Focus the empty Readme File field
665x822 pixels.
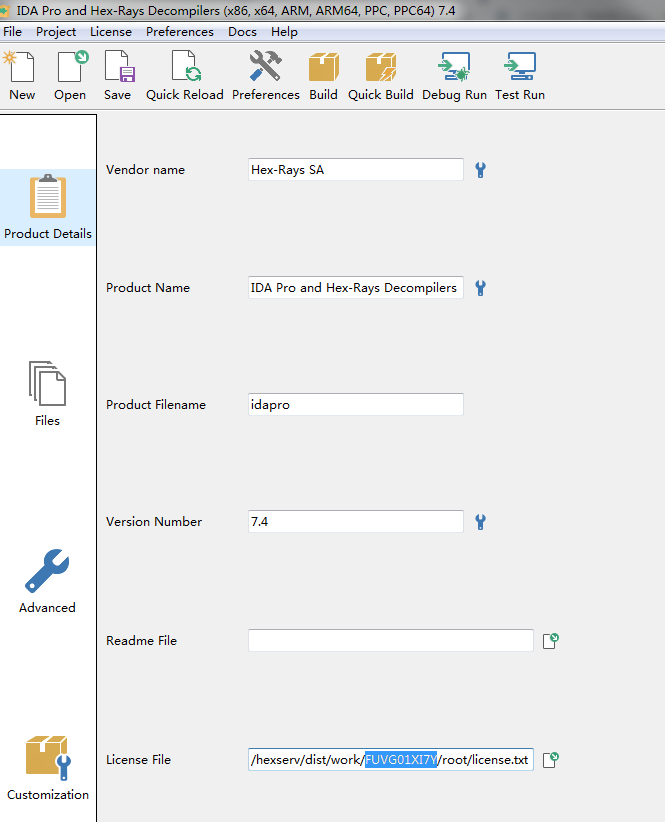tap(391, 641)
